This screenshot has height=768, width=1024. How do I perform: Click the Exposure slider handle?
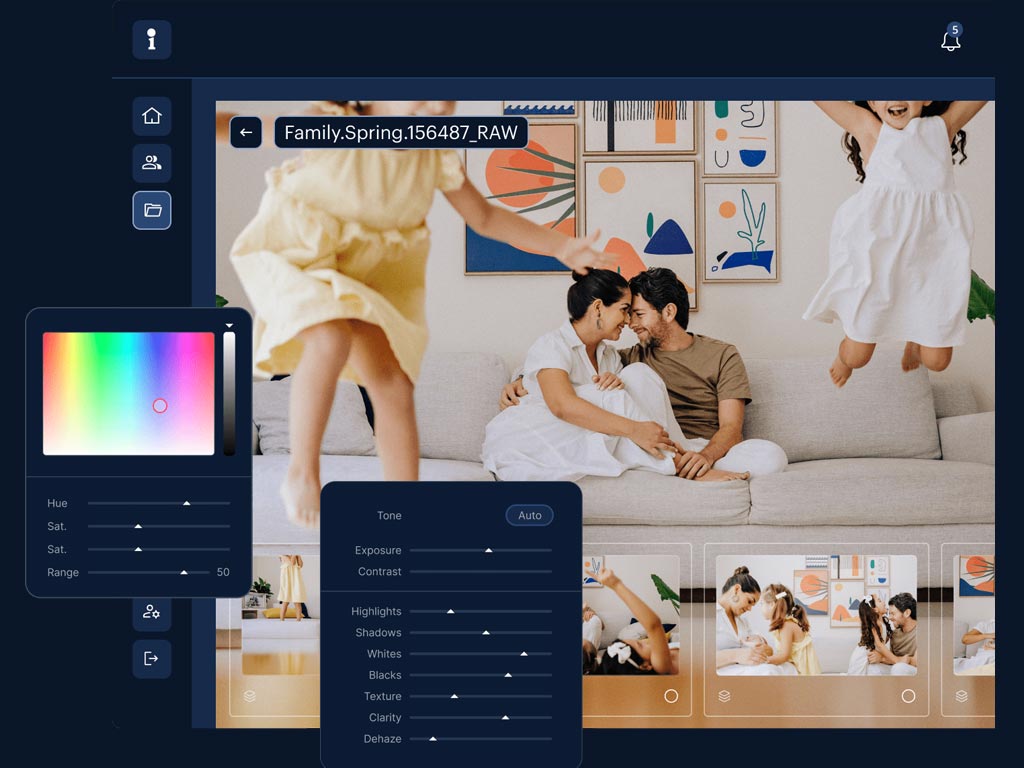point(489,550)
